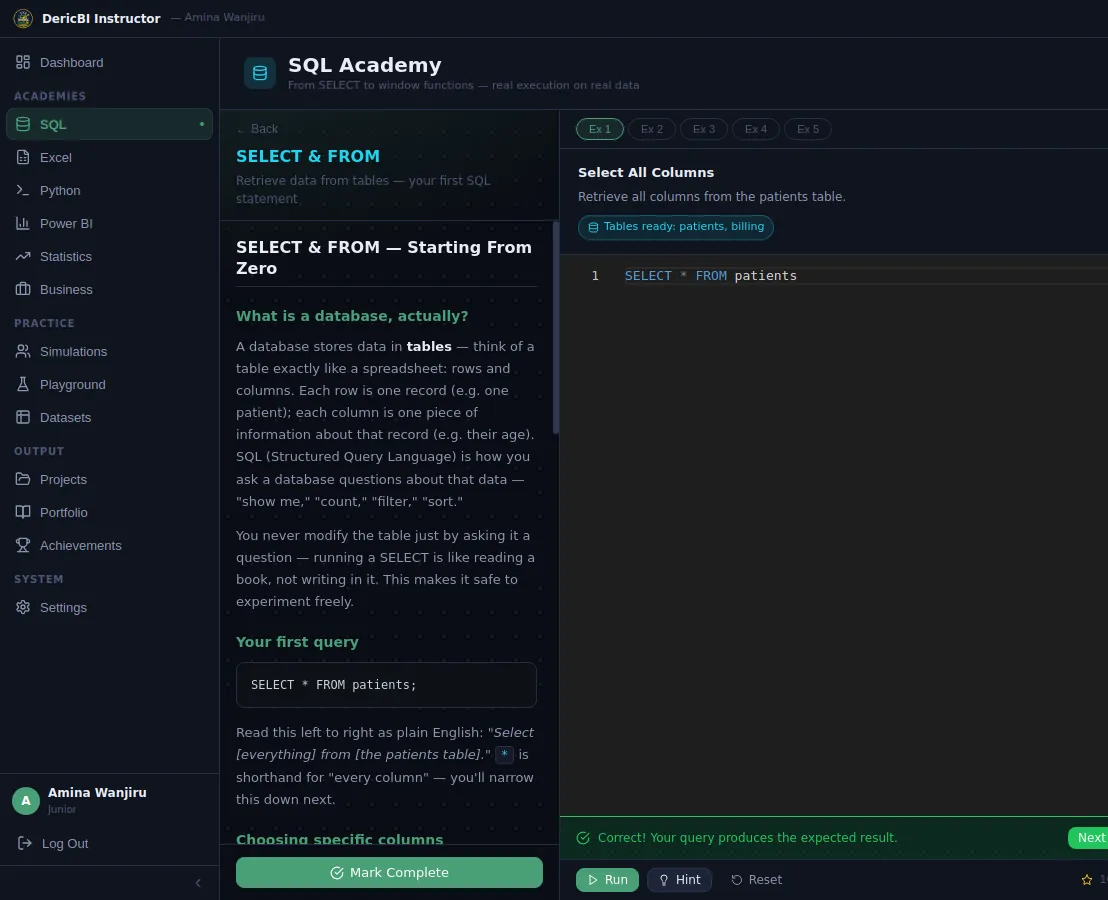Screen dimensions: 1108x900
Task: Click the Achievements trophy icon
Action: pos(23,545)
